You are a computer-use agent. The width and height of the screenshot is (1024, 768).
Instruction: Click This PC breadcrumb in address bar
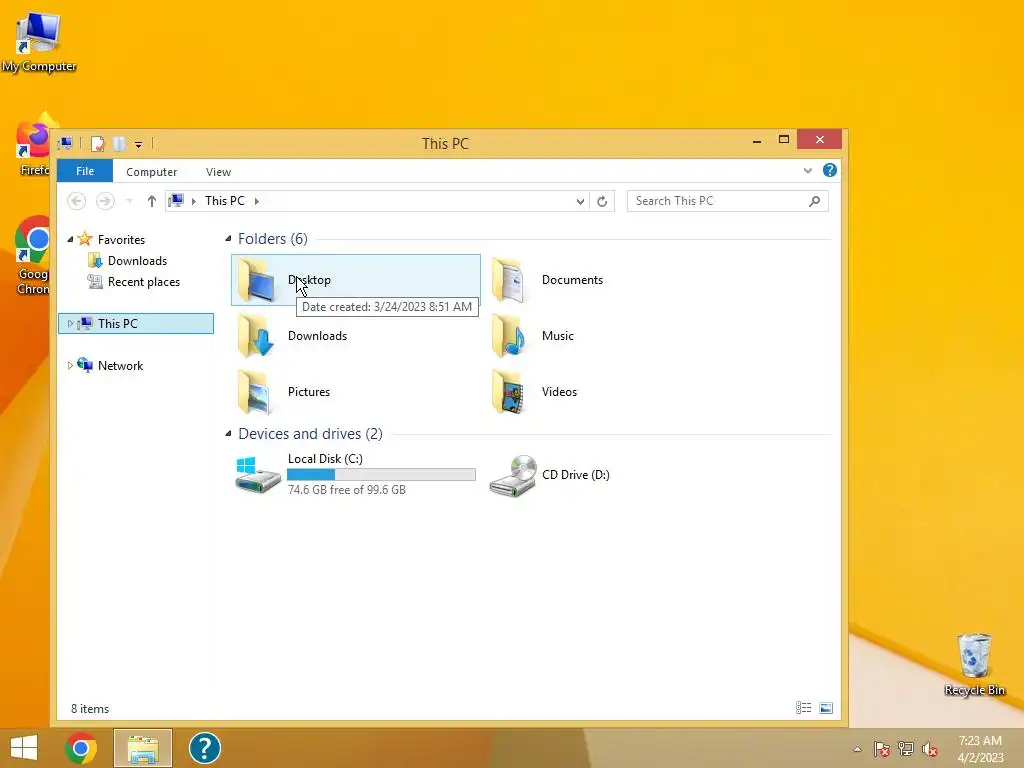225,201
